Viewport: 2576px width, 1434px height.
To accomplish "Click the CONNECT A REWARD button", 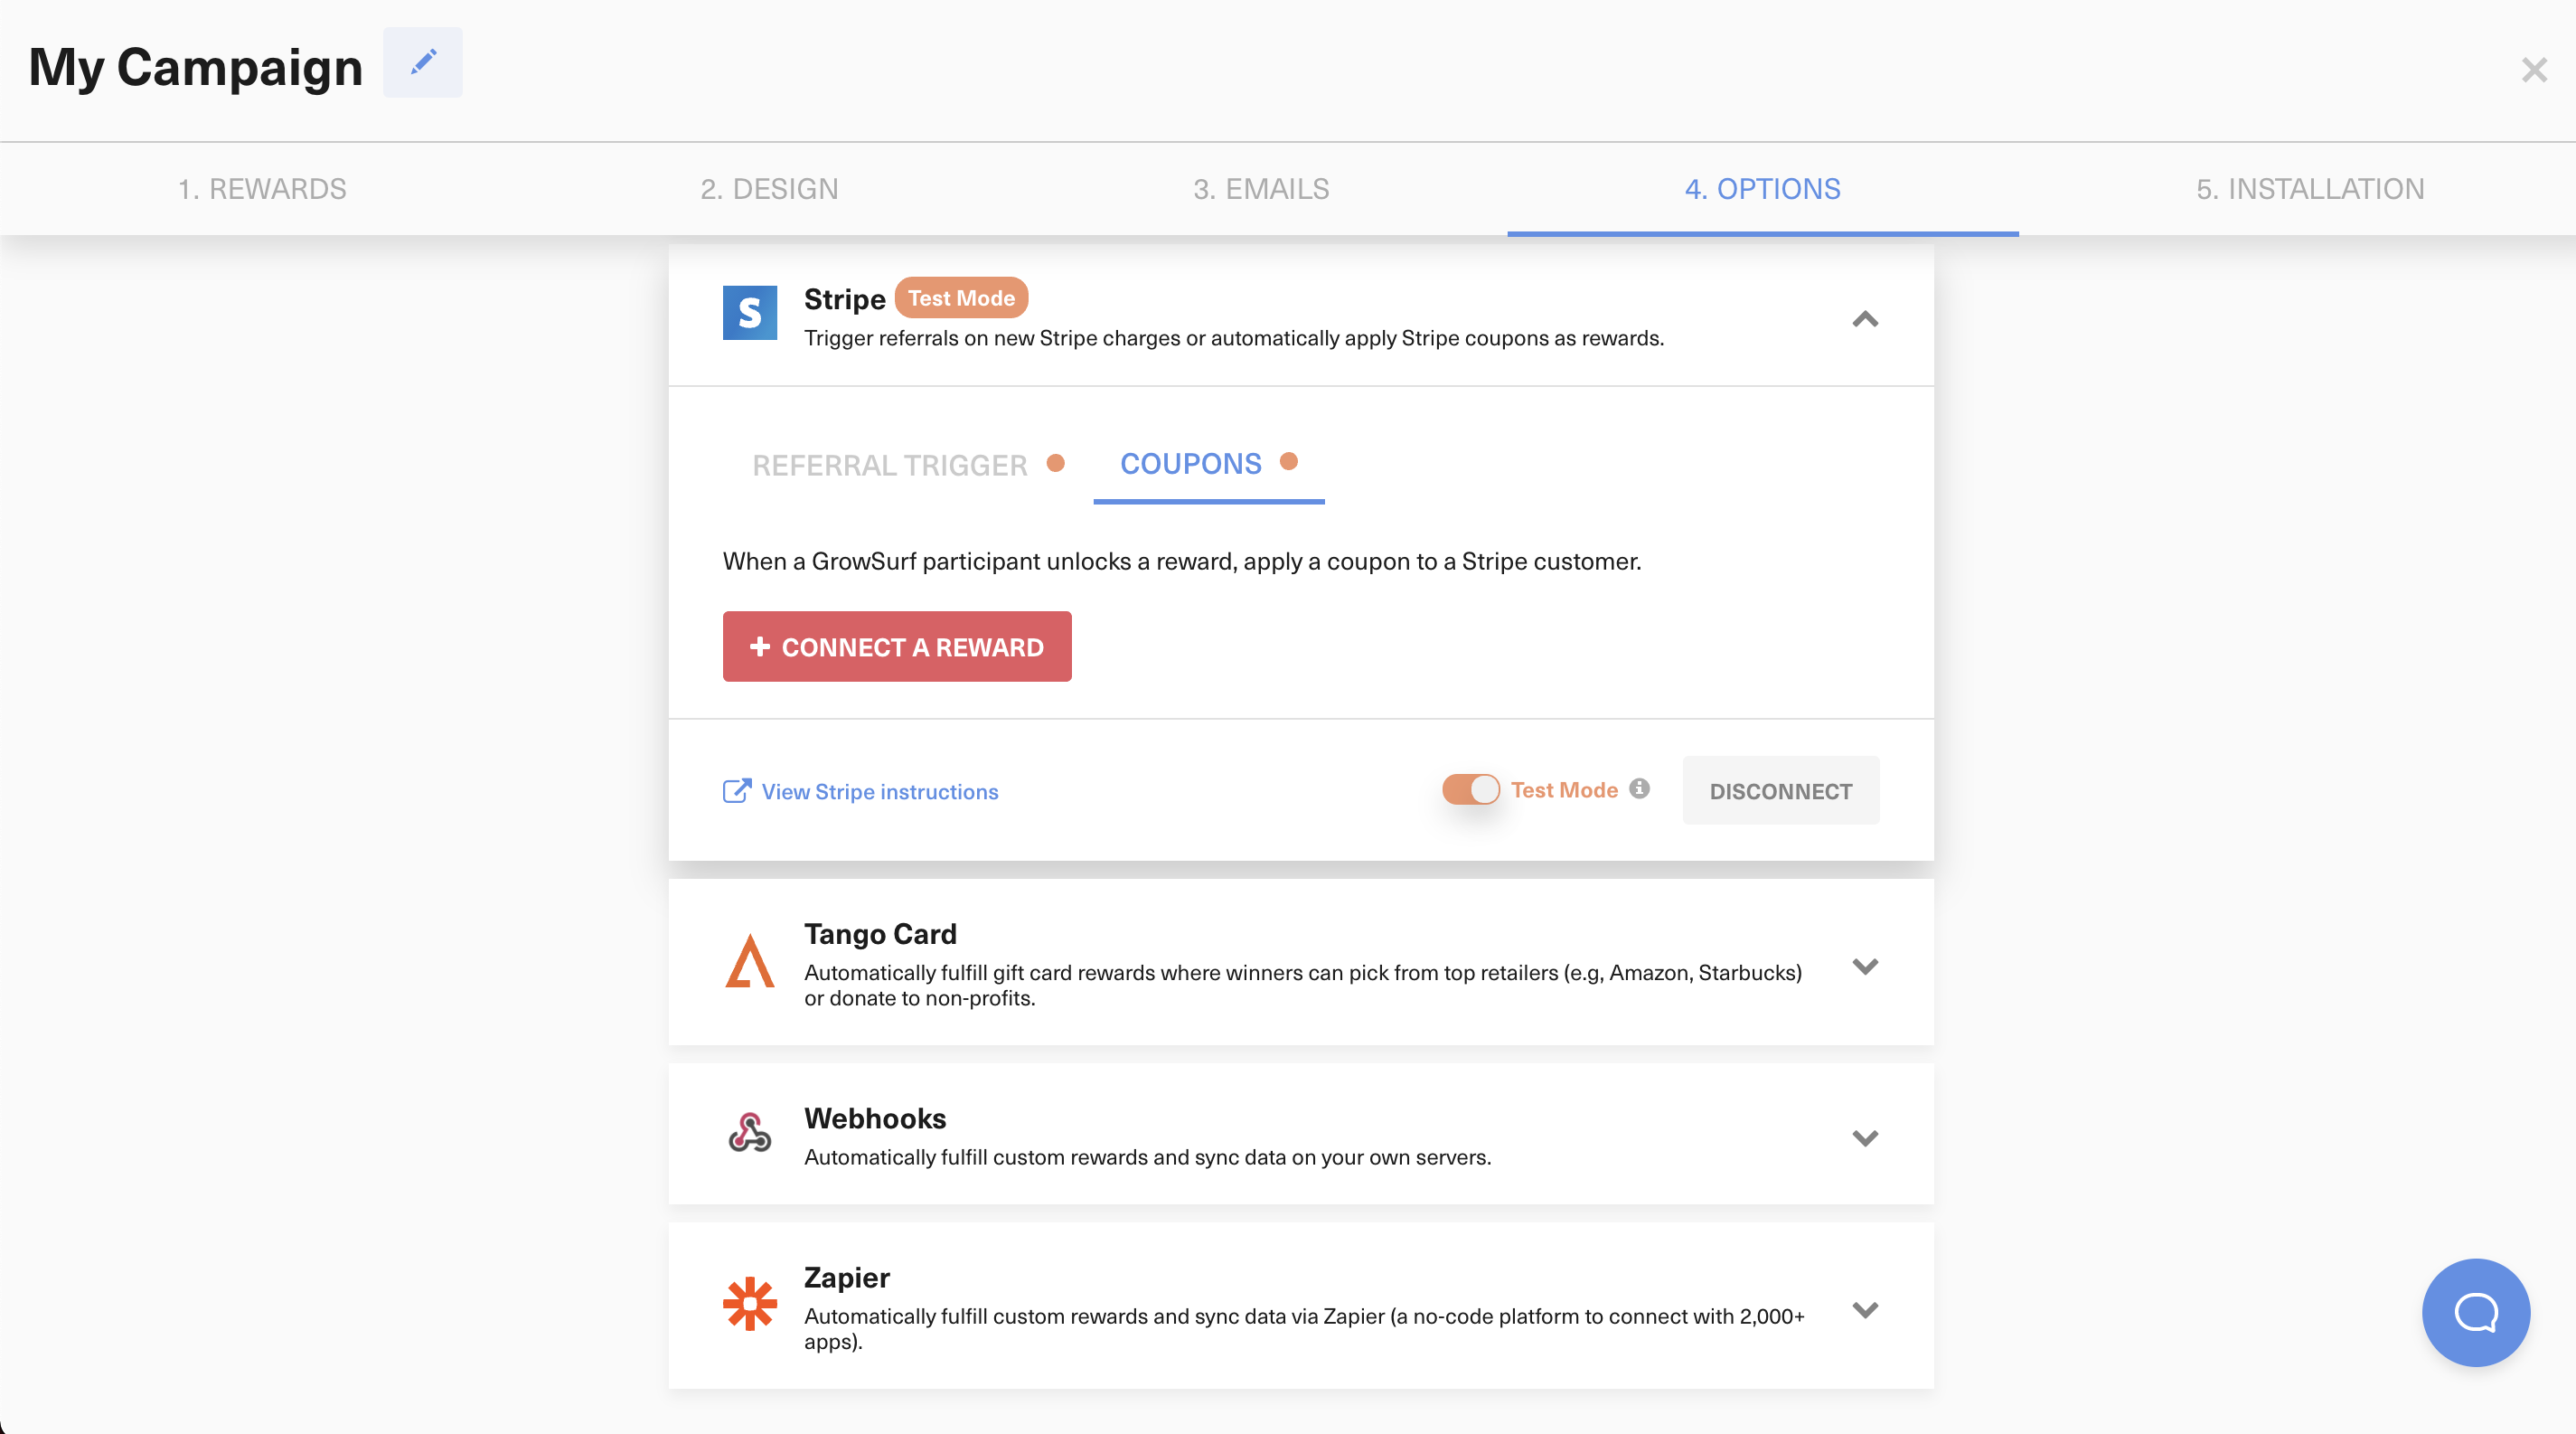I will (898, 645).
